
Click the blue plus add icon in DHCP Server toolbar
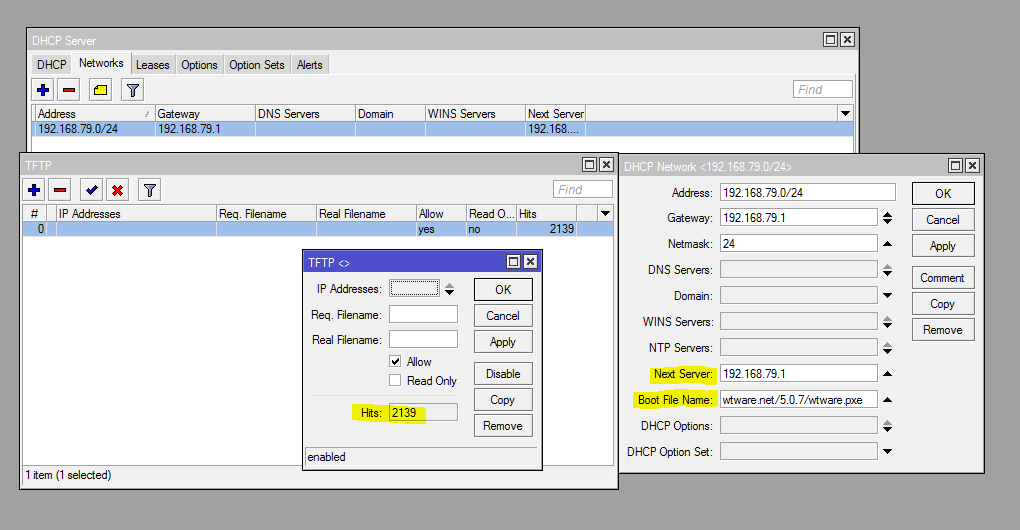pos(43,90)
